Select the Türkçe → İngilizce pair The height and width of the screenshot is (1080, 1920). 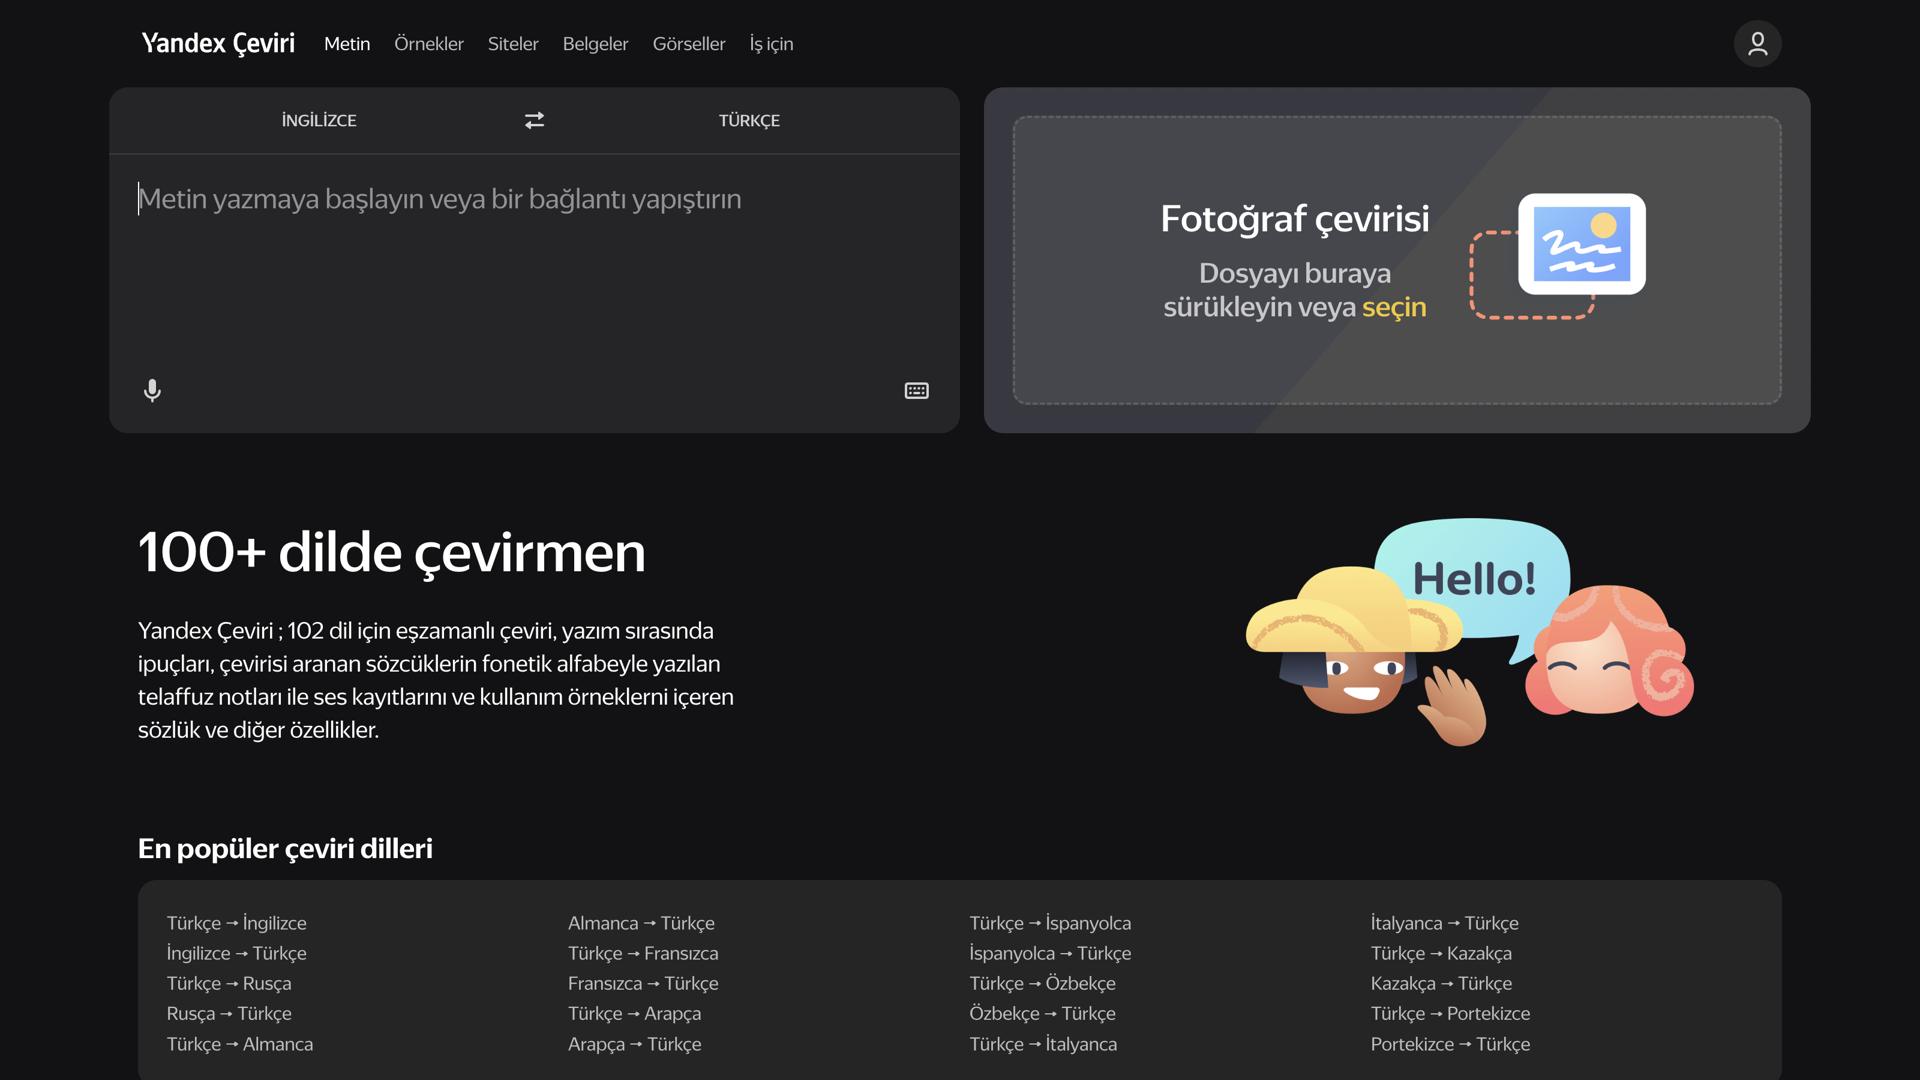pyautogui.click(x=237, y=922)
